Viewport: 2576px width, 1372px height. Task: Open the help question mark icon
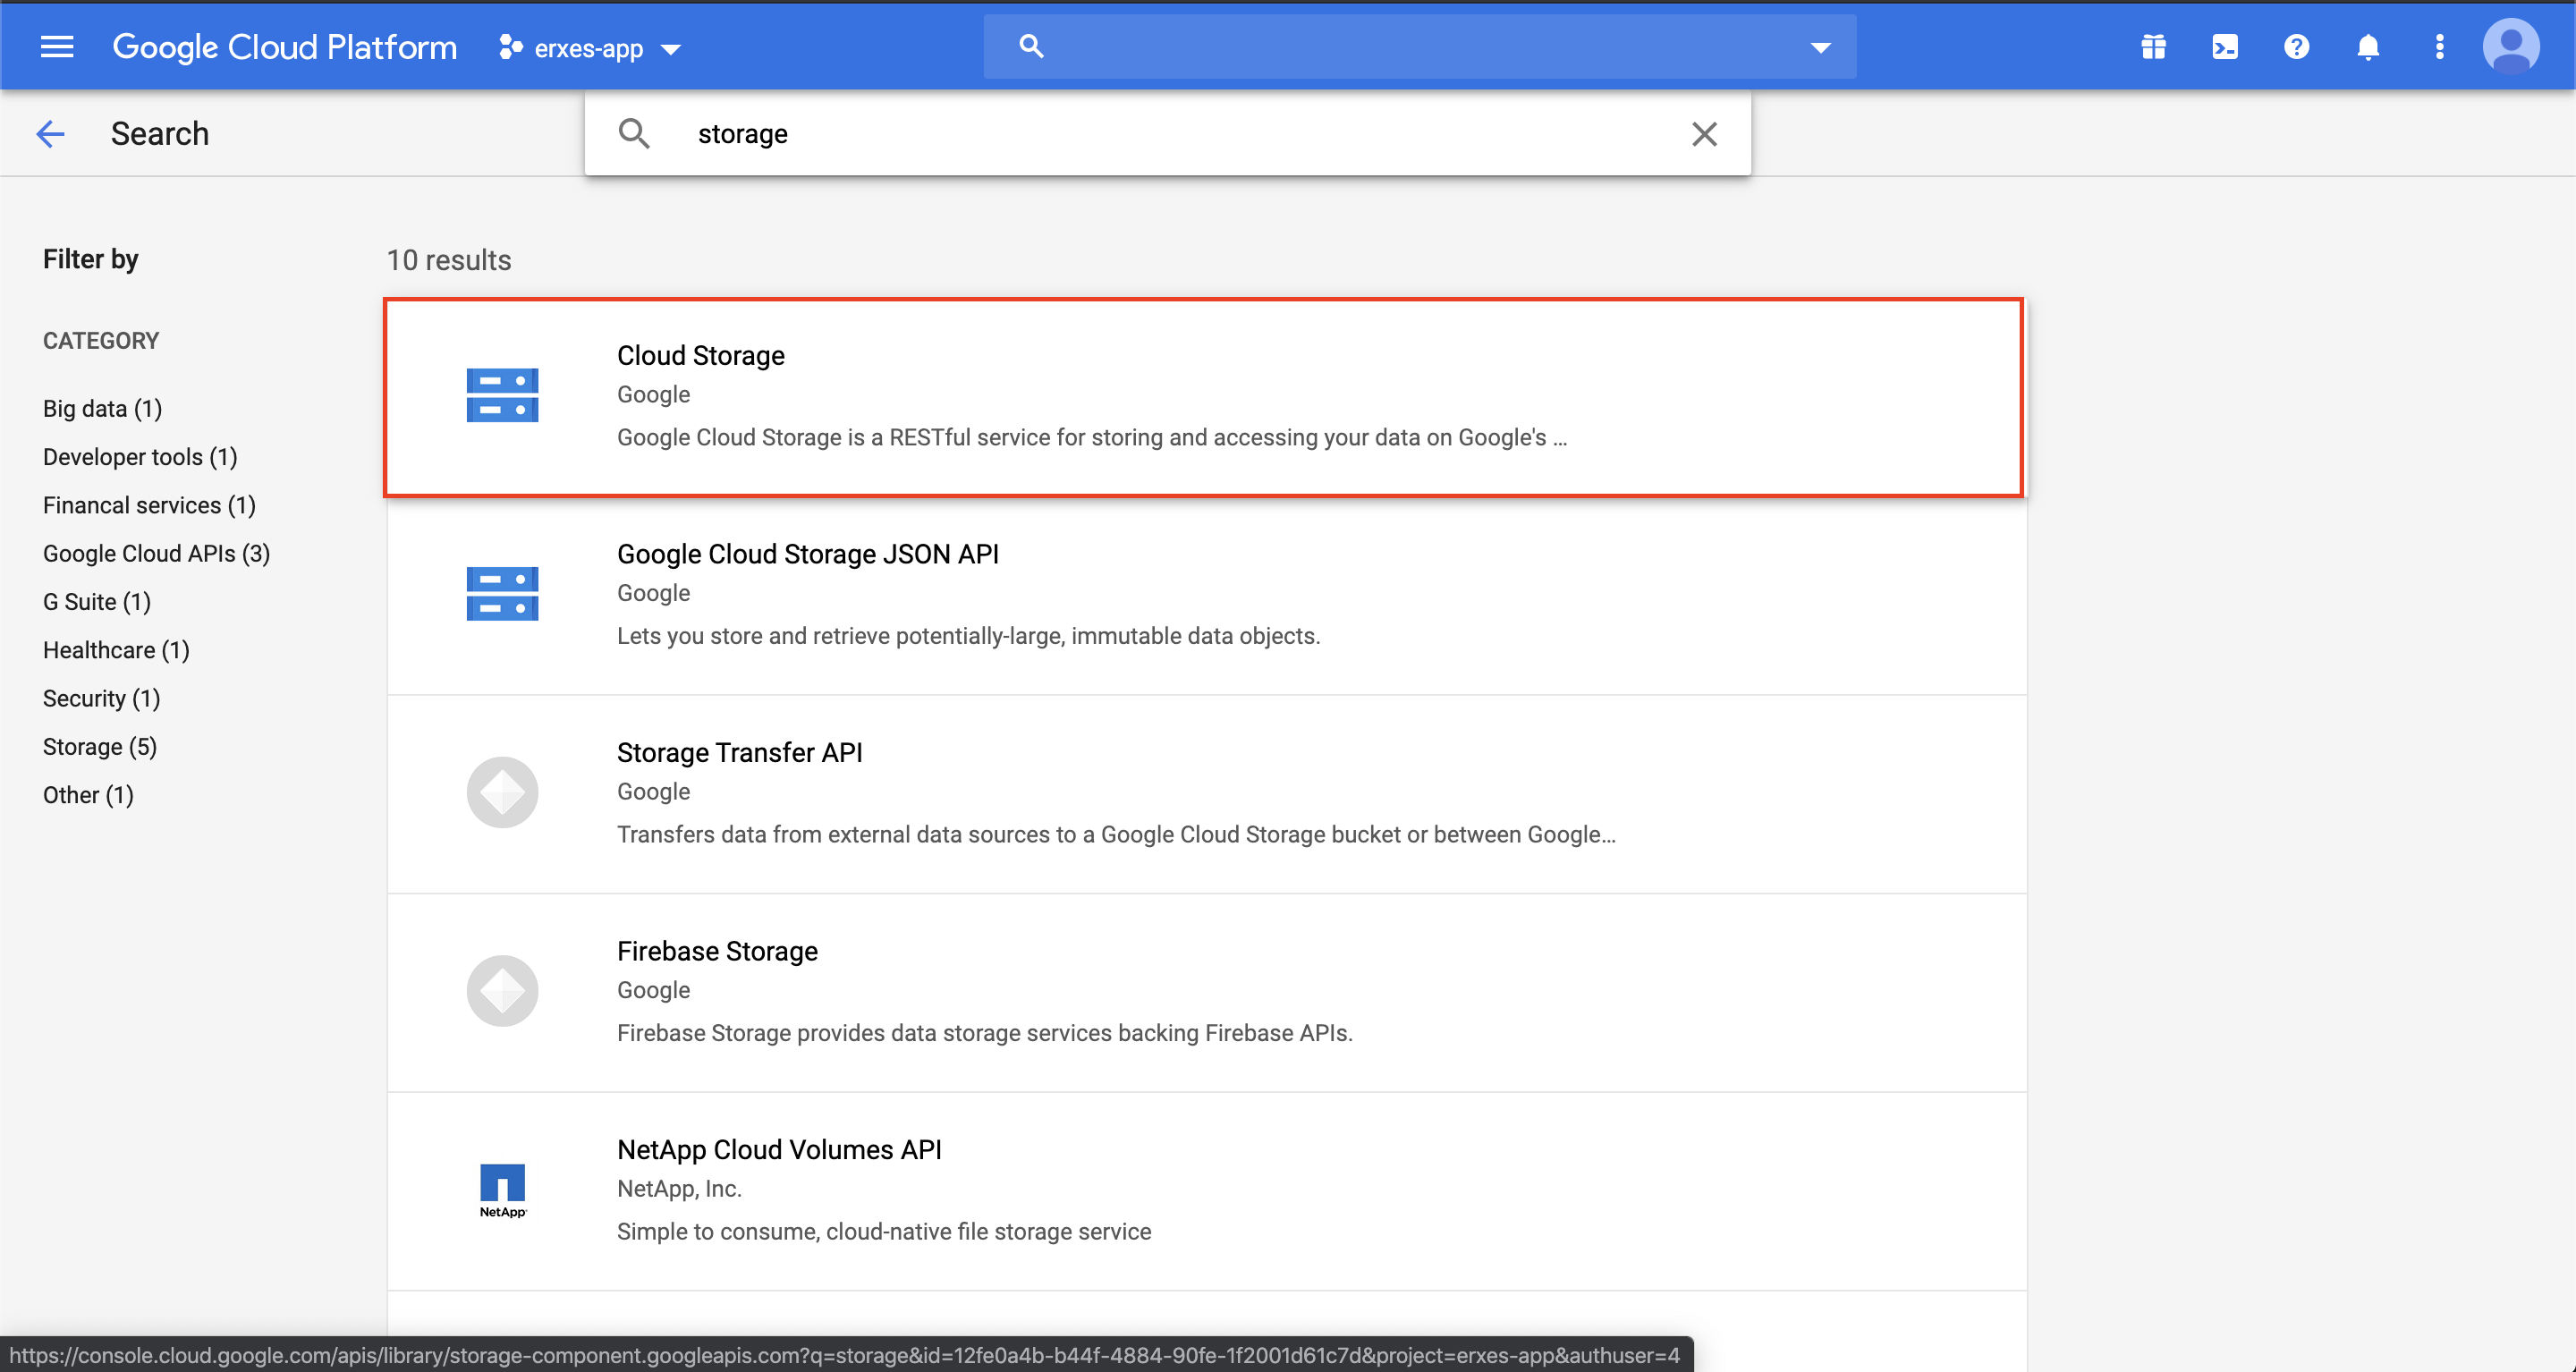point(2296,47)
